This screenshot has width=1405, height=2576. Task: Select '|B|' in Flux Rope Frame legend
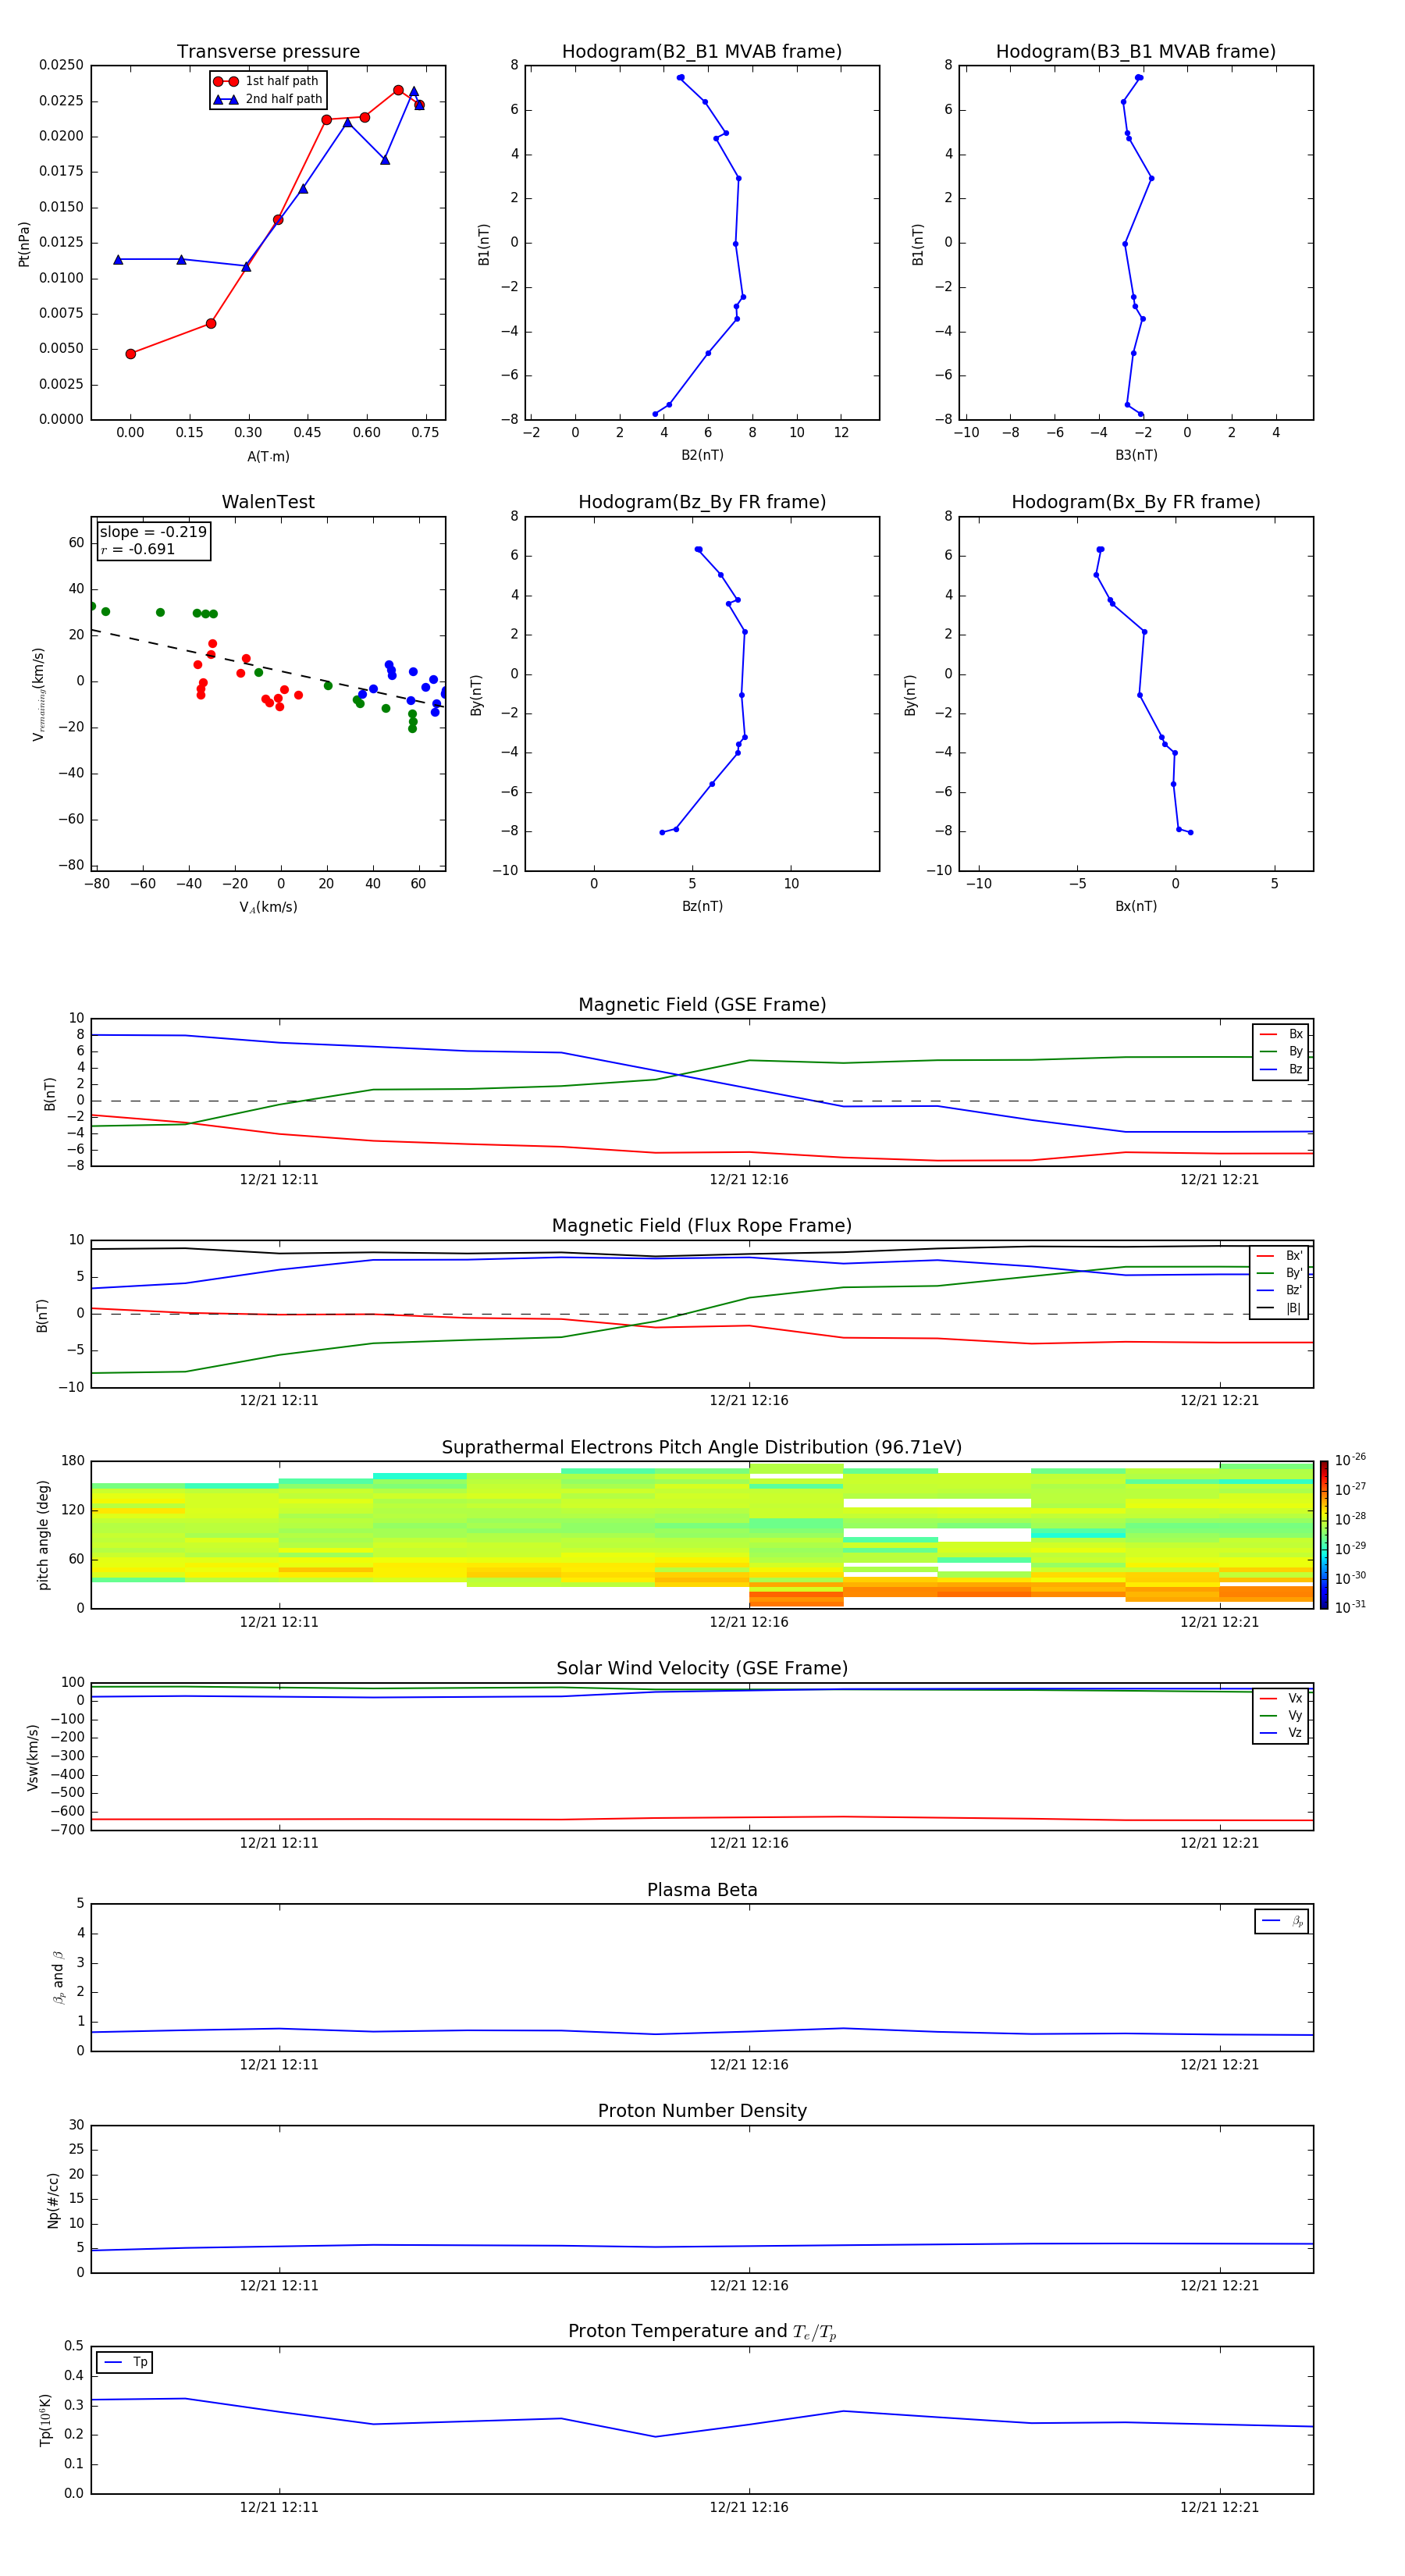tap(1279, 1308)
